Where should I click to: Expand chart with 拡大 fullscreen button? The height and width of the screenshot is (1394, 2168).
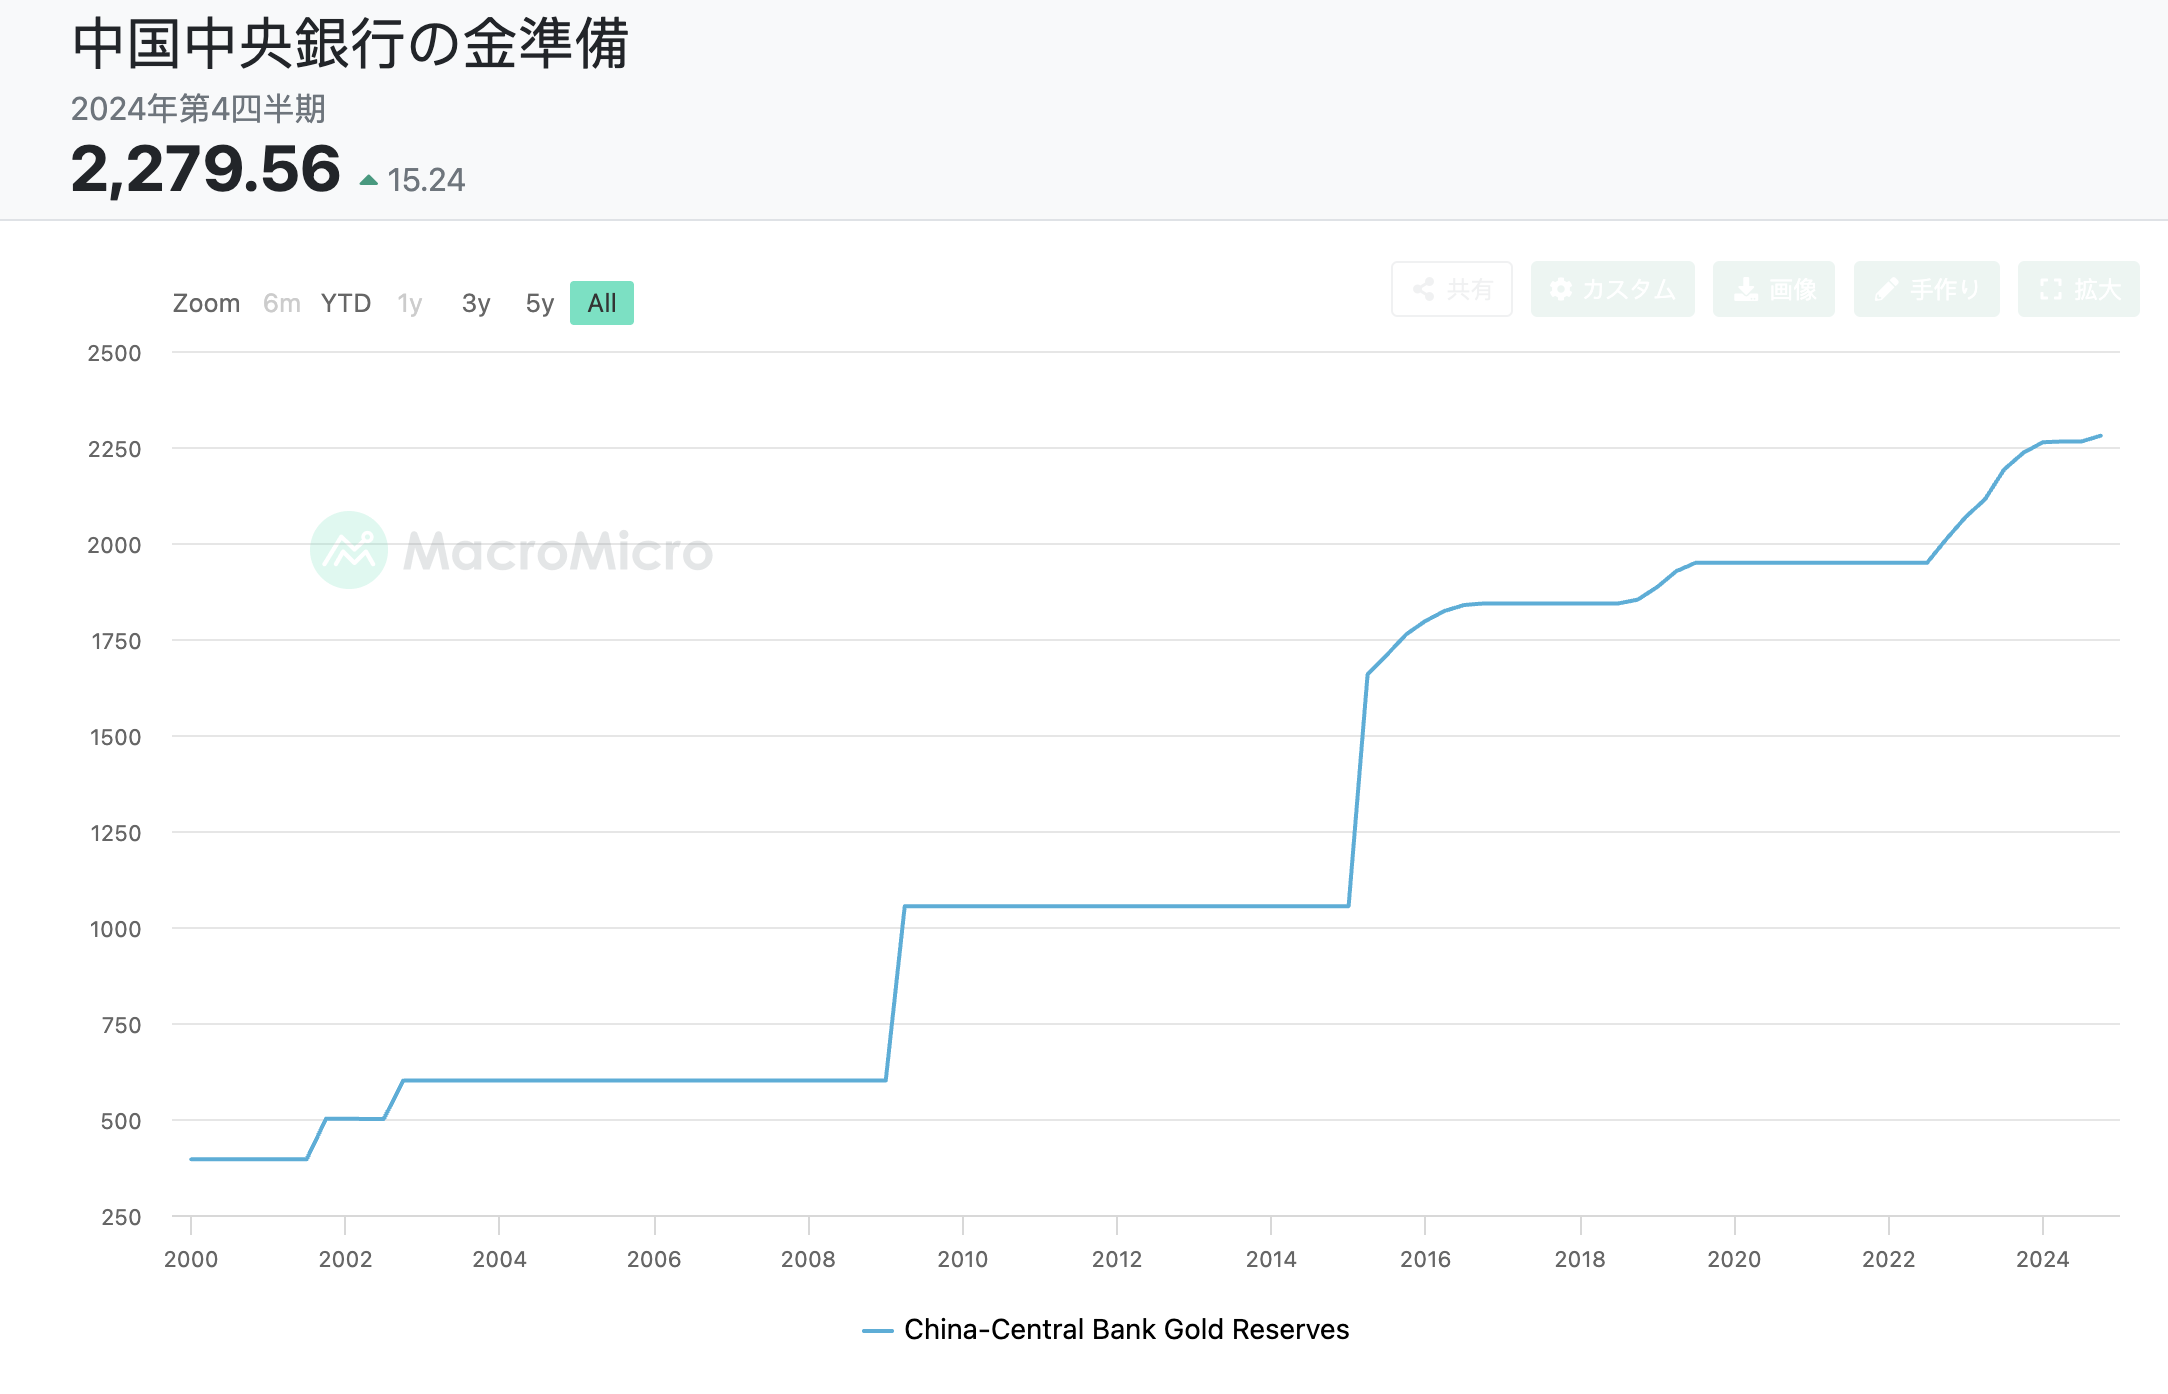pyautogui.click(x=2078, y=290)
